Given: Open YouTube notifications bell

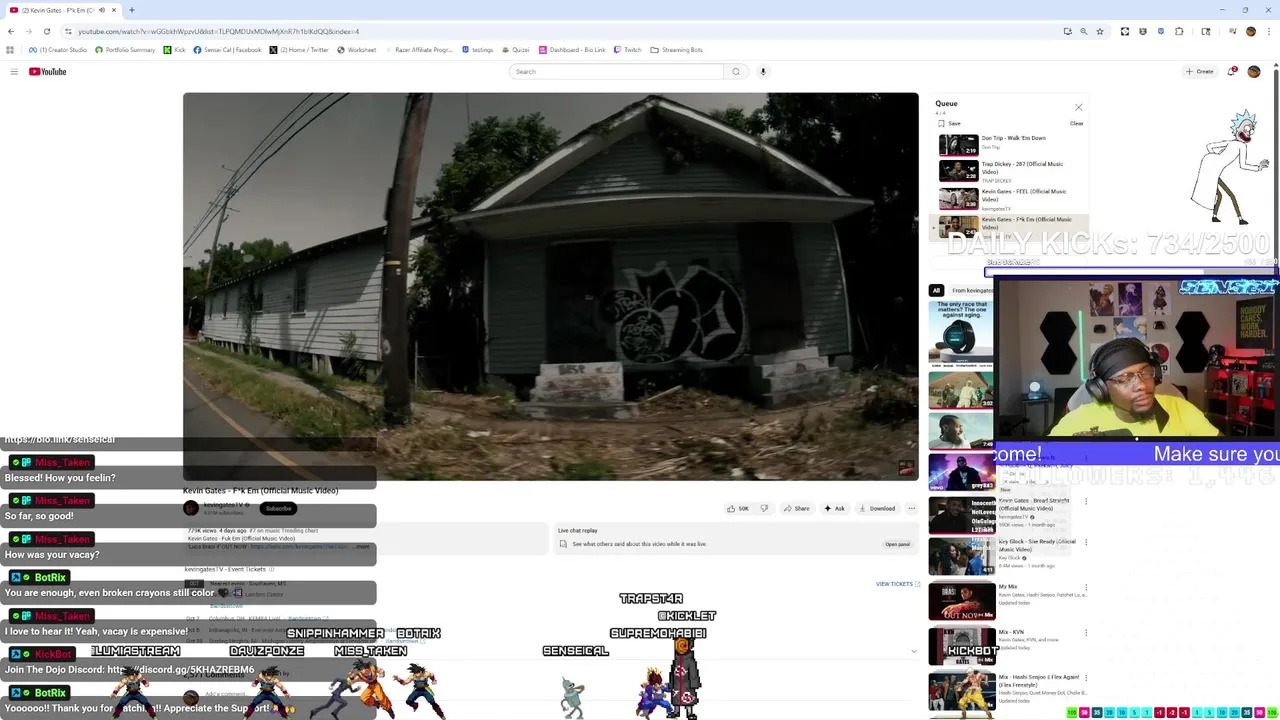Looking at the screenshot, I should tap(1232, 71).
